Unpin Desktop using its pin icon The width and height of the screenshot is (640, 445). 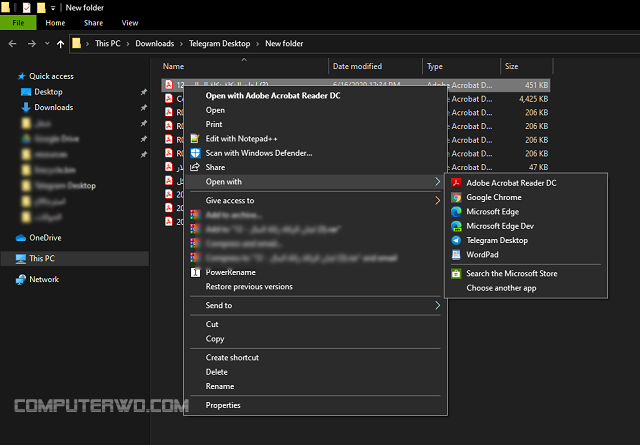click(143, 92)
